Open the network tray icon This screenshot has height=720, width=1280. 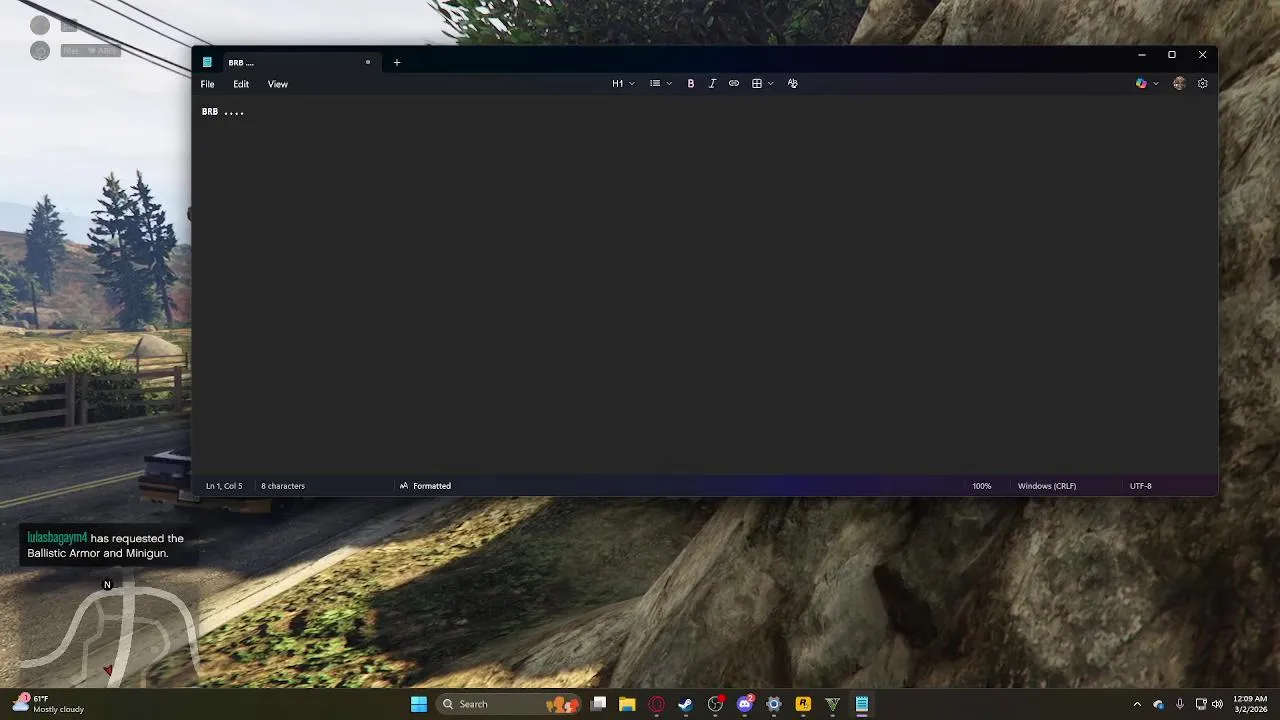(1201, 704)
